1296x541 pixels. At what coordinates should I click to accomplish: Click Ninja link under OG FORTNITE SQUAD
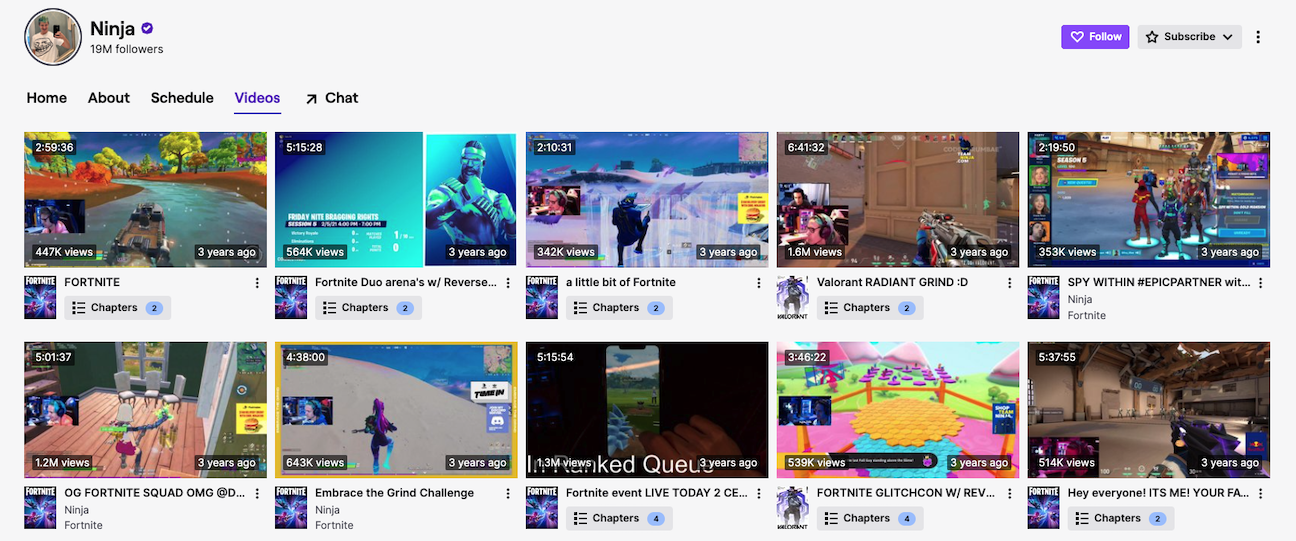(76, 510)
